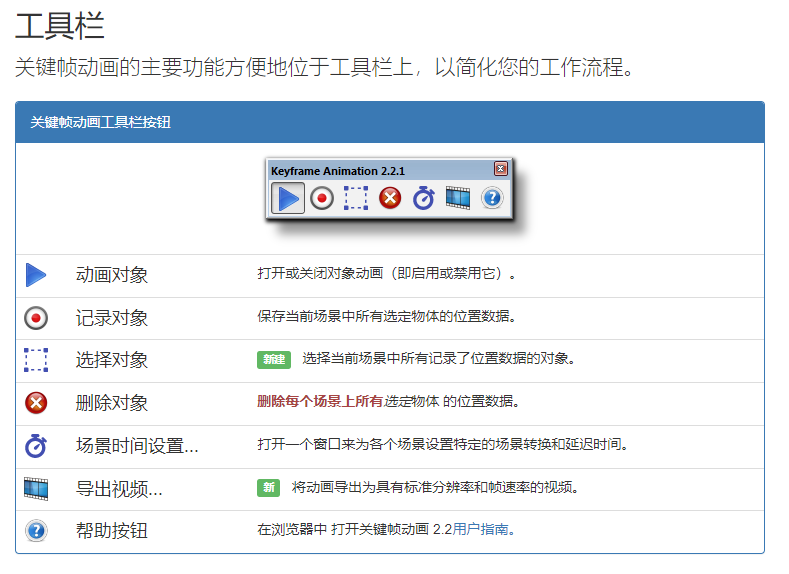Click the dashed-square icon beside 选择对象

pos(36,360)
